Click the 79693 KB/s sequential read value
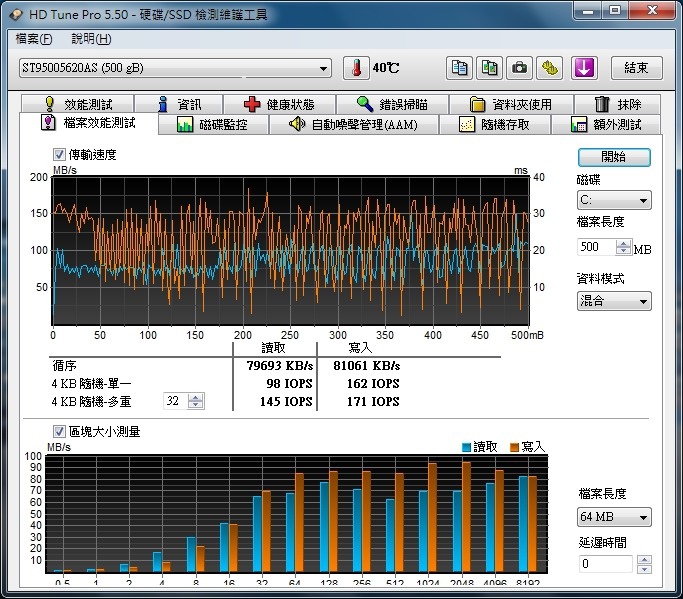Viewport: 683px width, 599px height. coord(280,365)
